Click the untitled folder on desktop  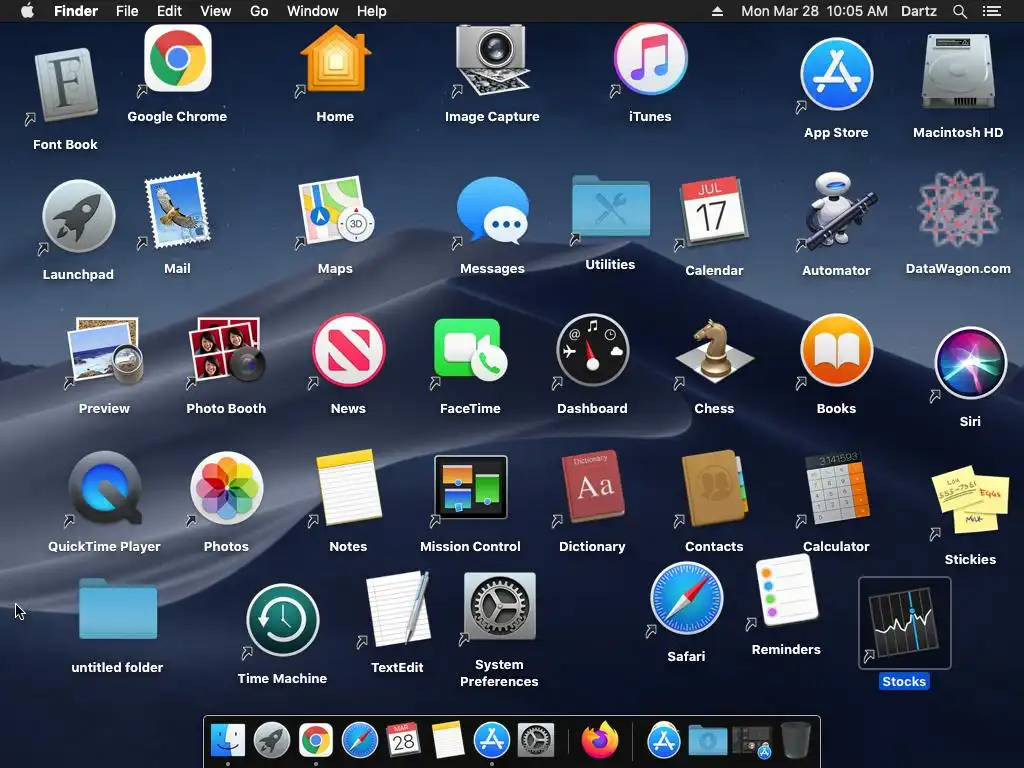pos(118,609)
